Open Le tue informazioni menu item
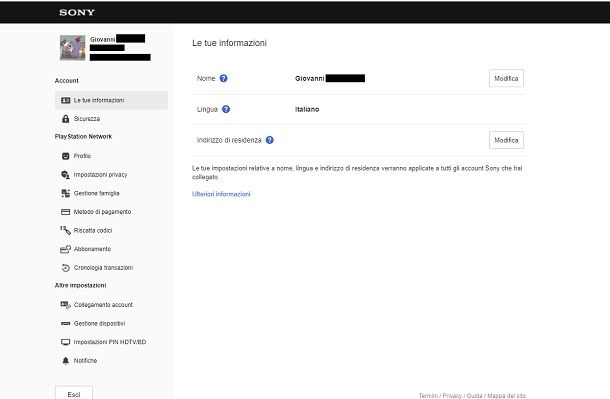This screenshot has height=399, width=610. pyautogui.click(x=111, y=100)
